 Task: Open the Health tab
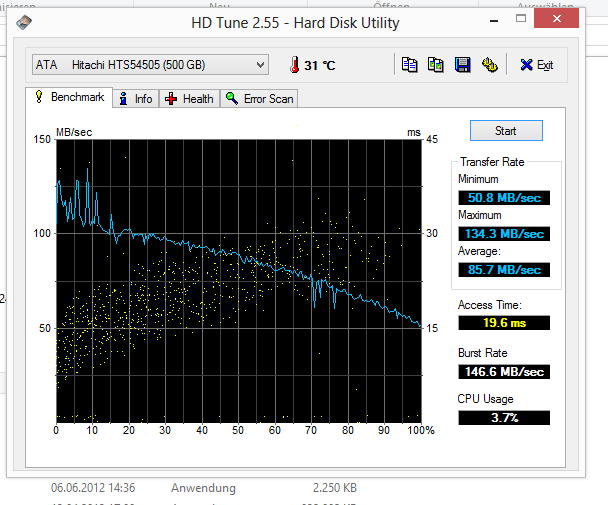click(189, 99)
